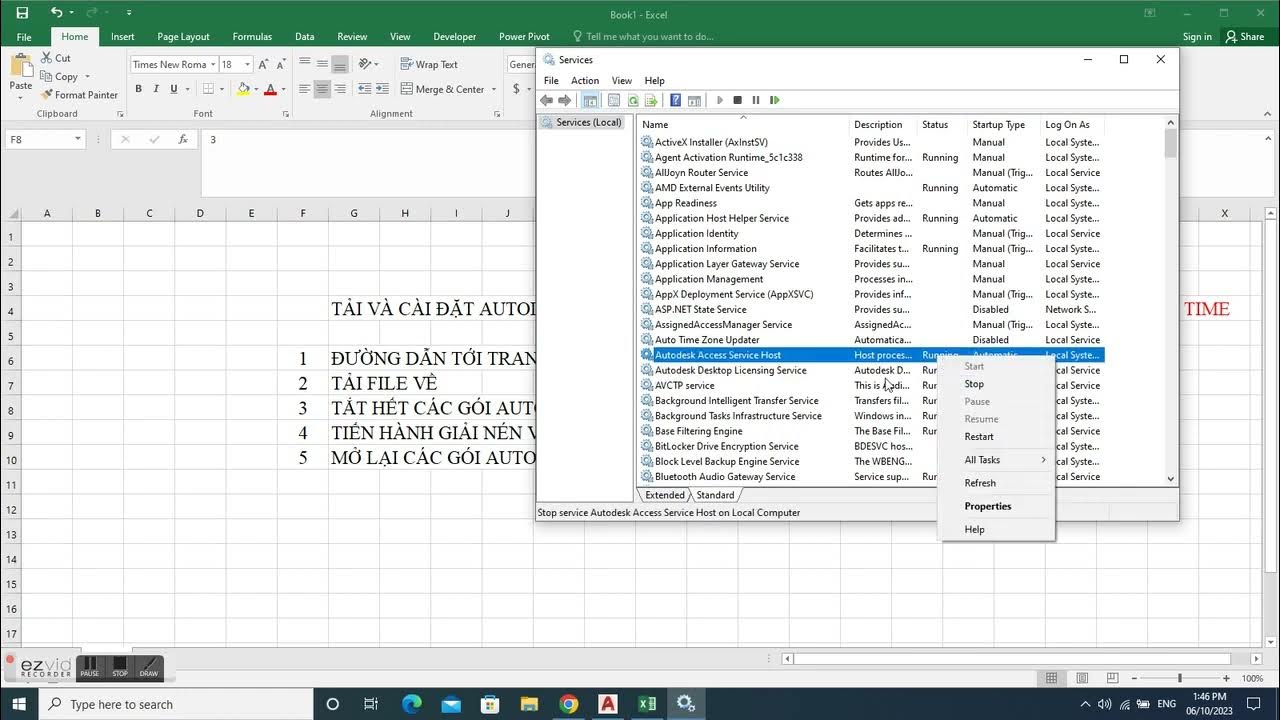1280x720 pixels.
Task: Toggle Bottom Align in Excel
Action: click(x=340, y=64)
